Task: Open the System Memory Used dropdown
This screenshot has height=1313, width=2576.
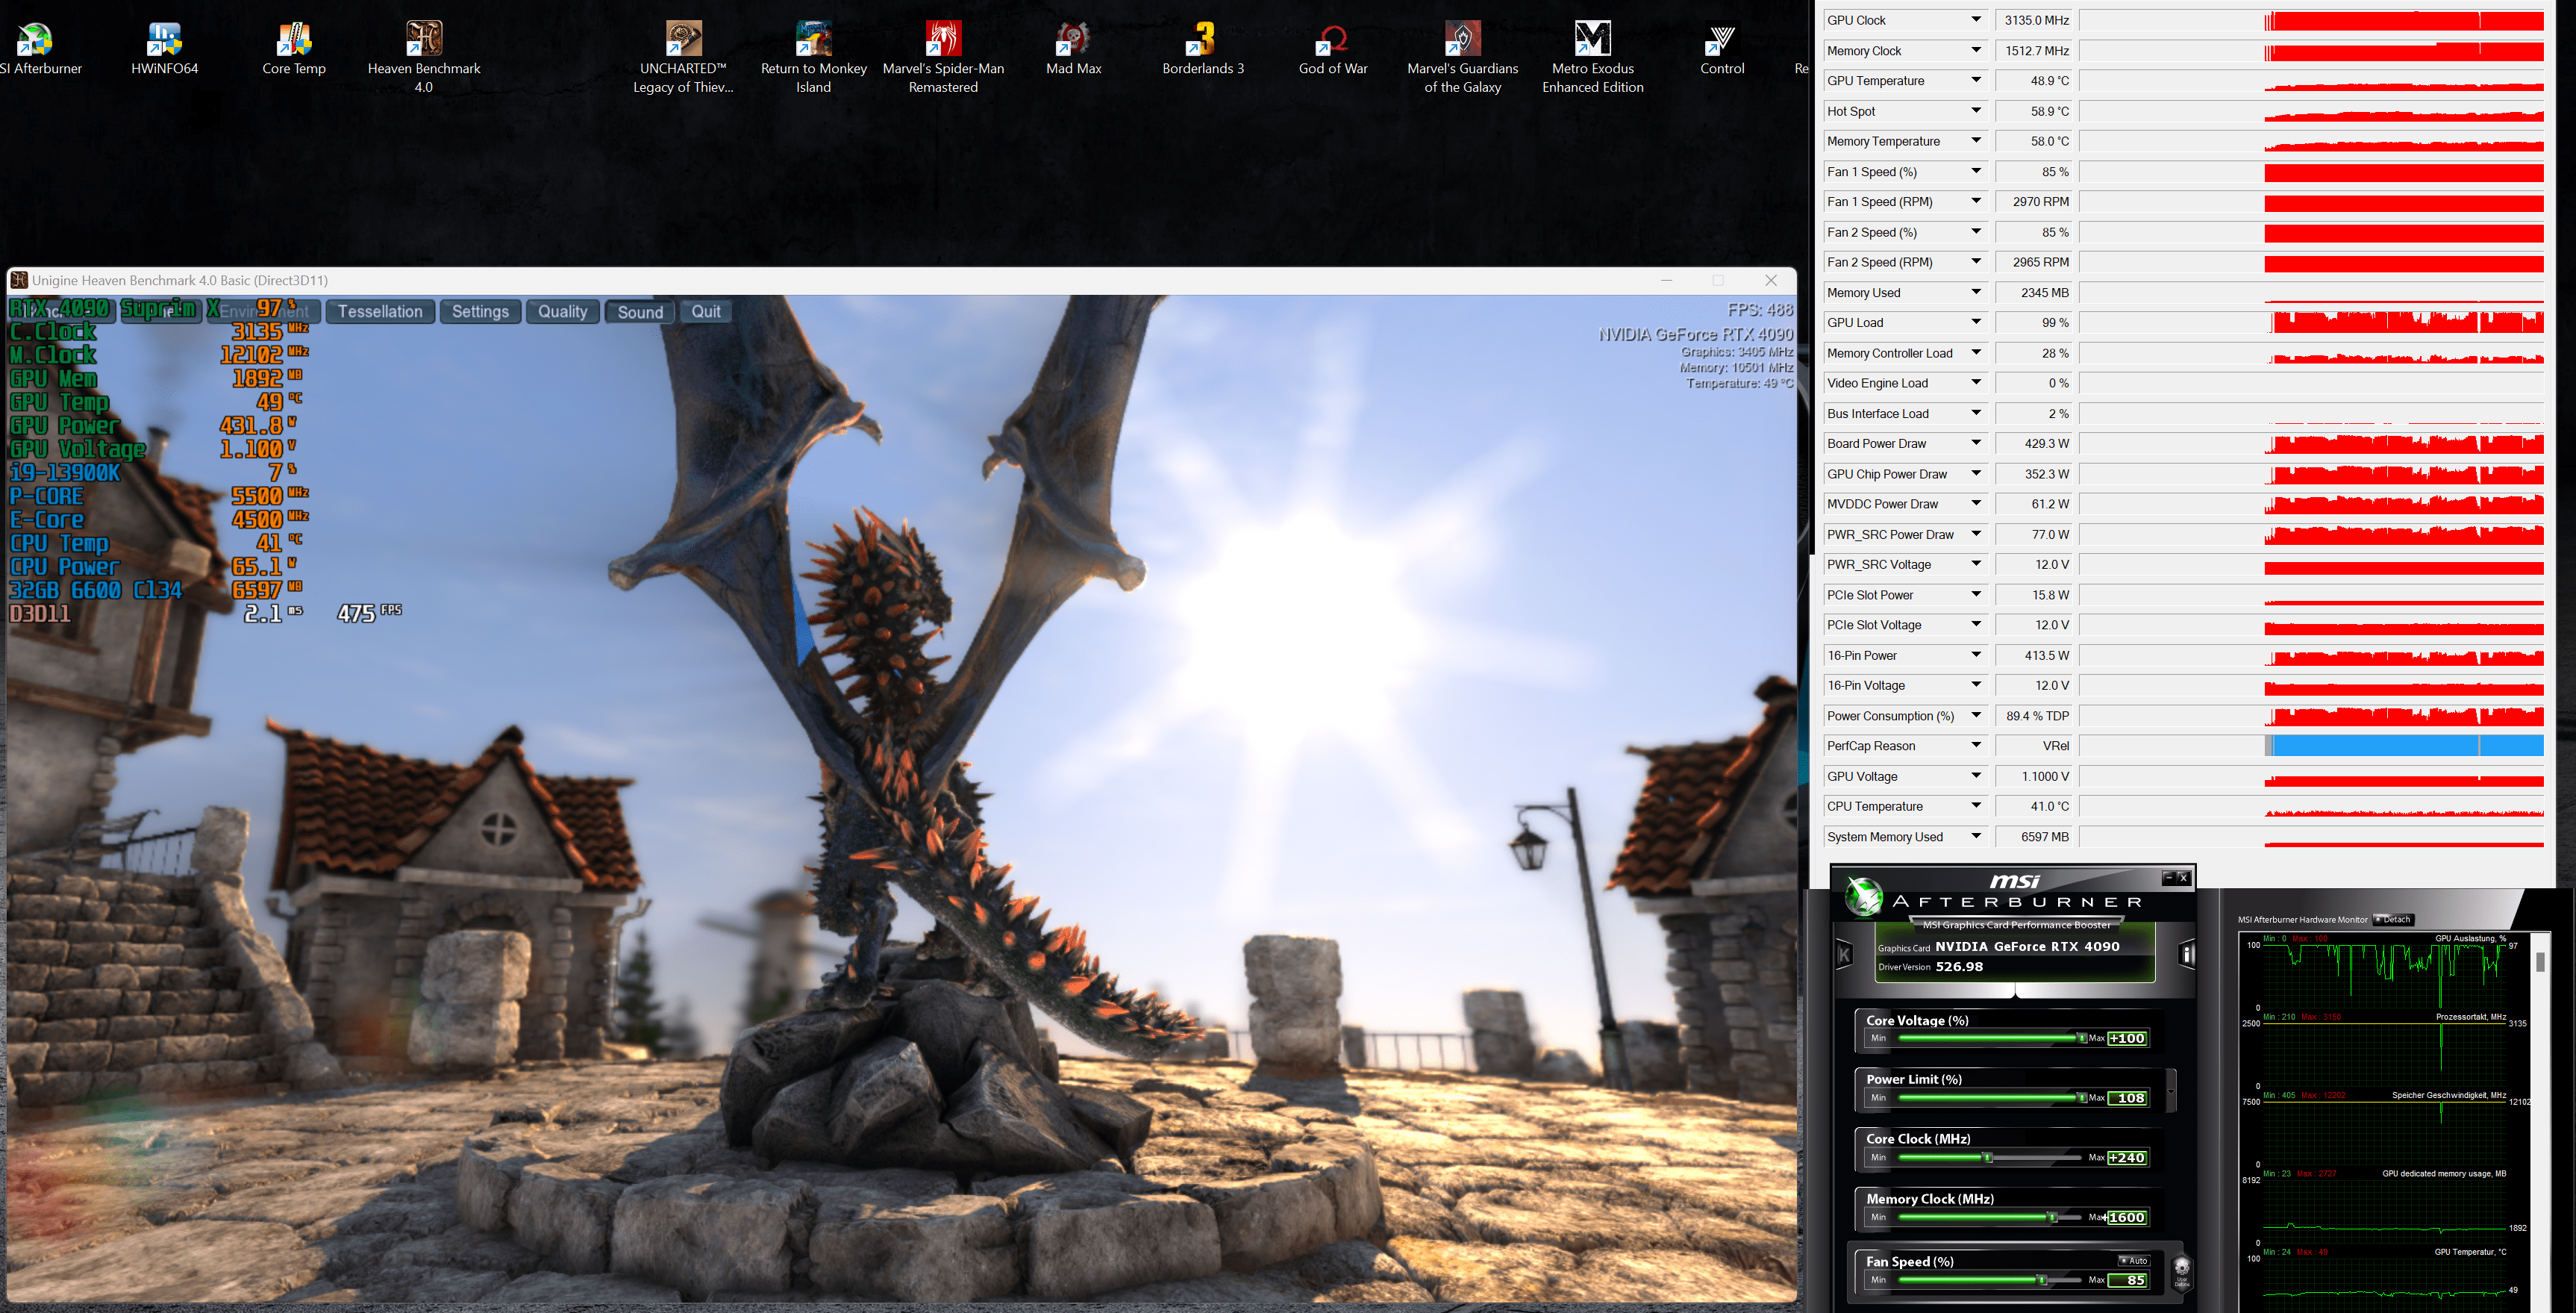Action: [1976, 836]
